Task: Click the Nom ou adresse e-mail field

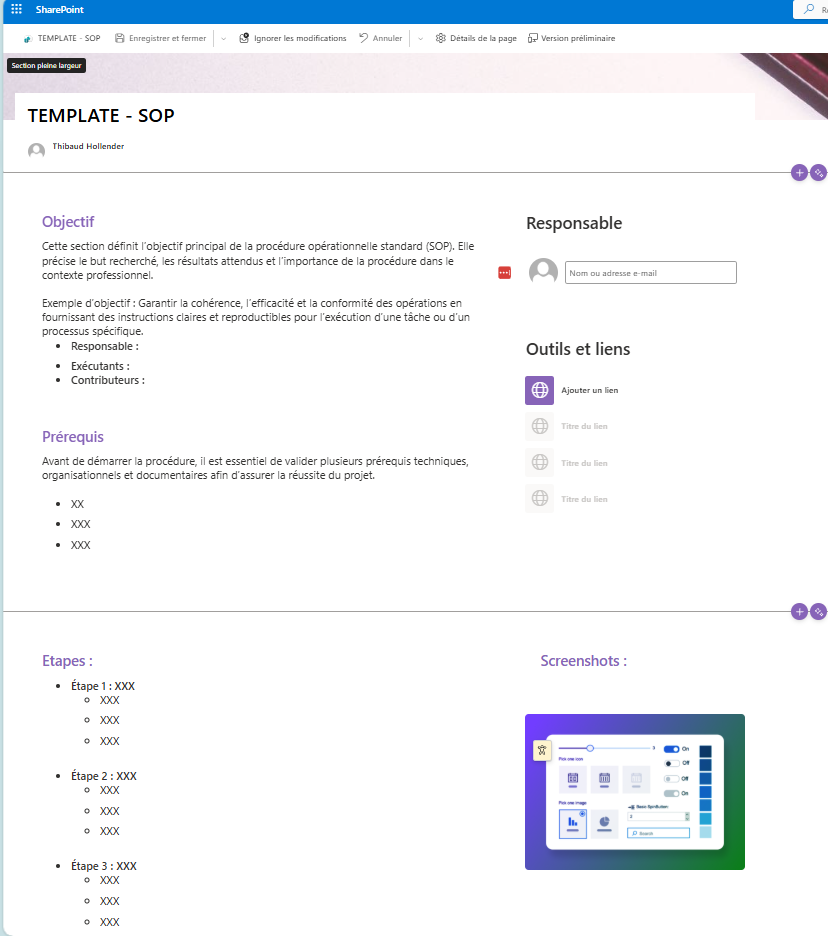Action: coord(650,273)
